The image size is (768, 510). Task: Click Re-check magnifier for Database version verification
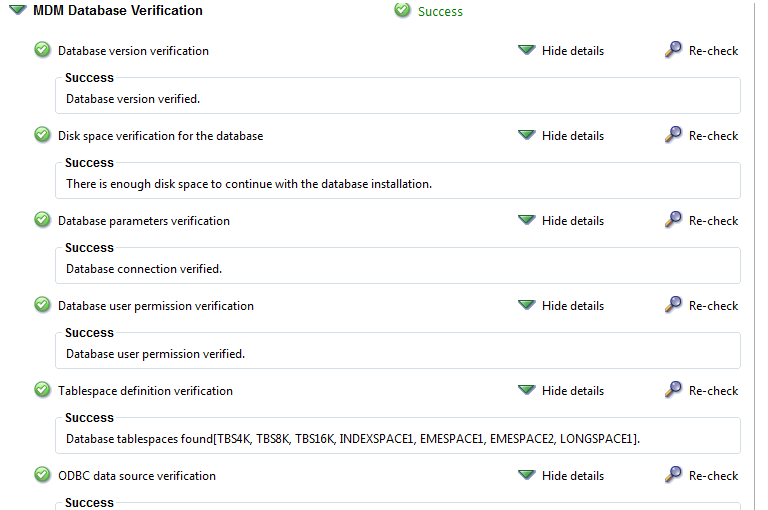tap(673, 50)
